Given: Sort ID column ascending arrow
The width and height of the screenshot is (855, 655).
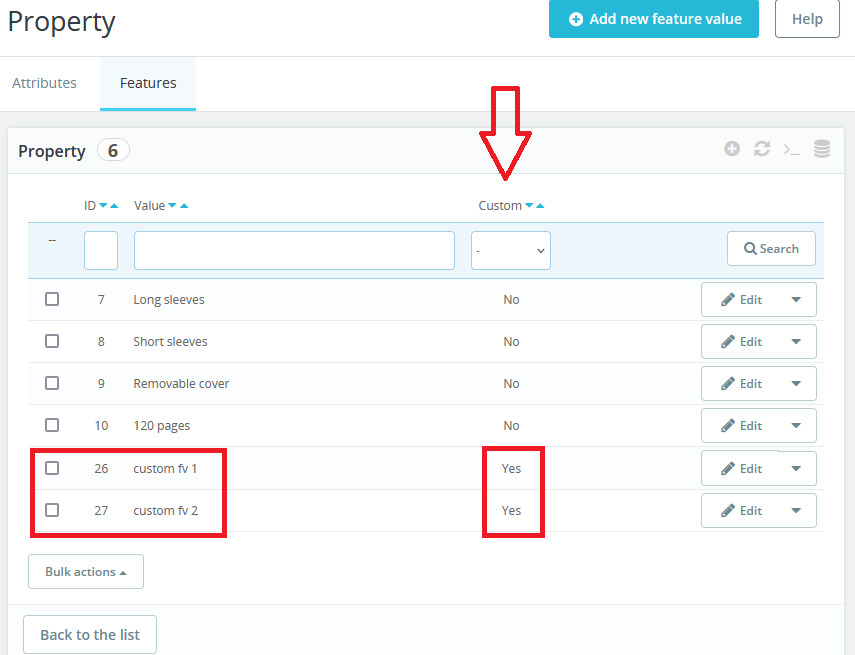Looking at the screenshot, I should (114, 206).
